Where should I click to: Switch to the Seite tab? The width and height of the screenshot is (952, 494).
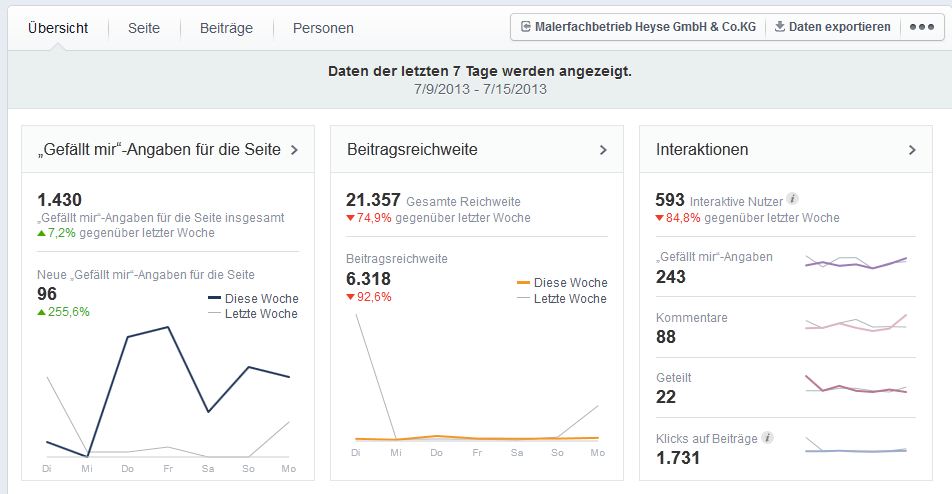pyautogui.click(x=144, y=28)
